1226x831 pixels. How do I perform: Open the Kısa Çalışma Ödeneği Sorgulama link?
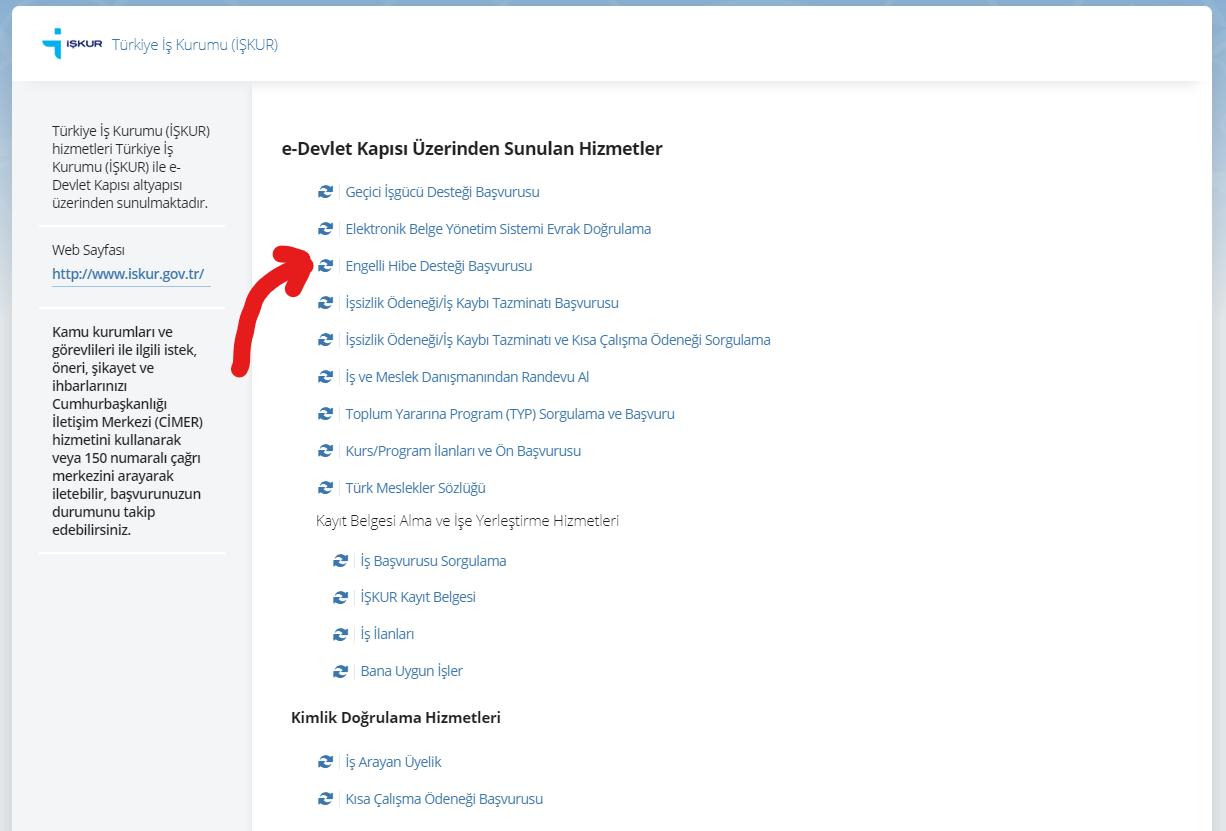coord(558,340)
